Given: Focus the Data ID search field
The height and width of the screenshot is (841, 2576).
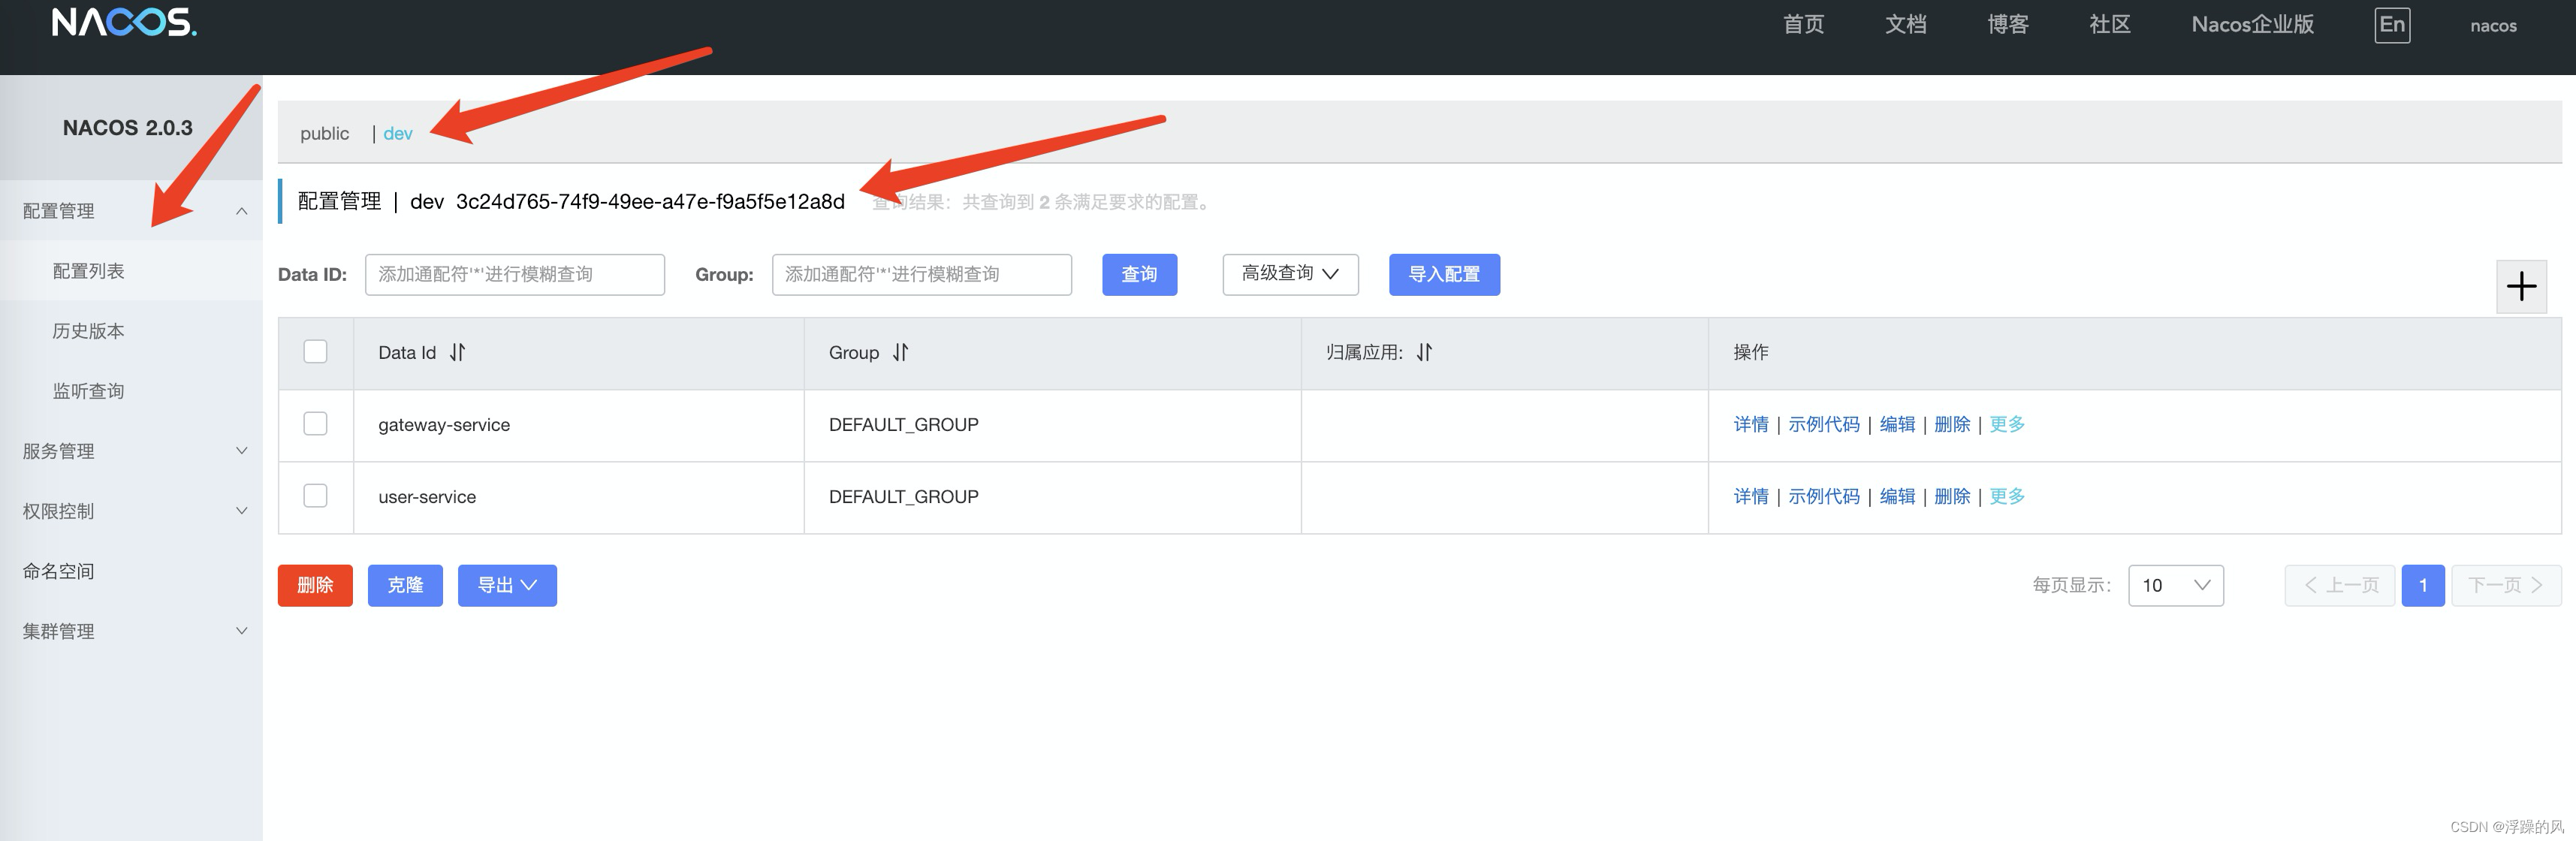Looking at the screenshot, I should 514,274.
